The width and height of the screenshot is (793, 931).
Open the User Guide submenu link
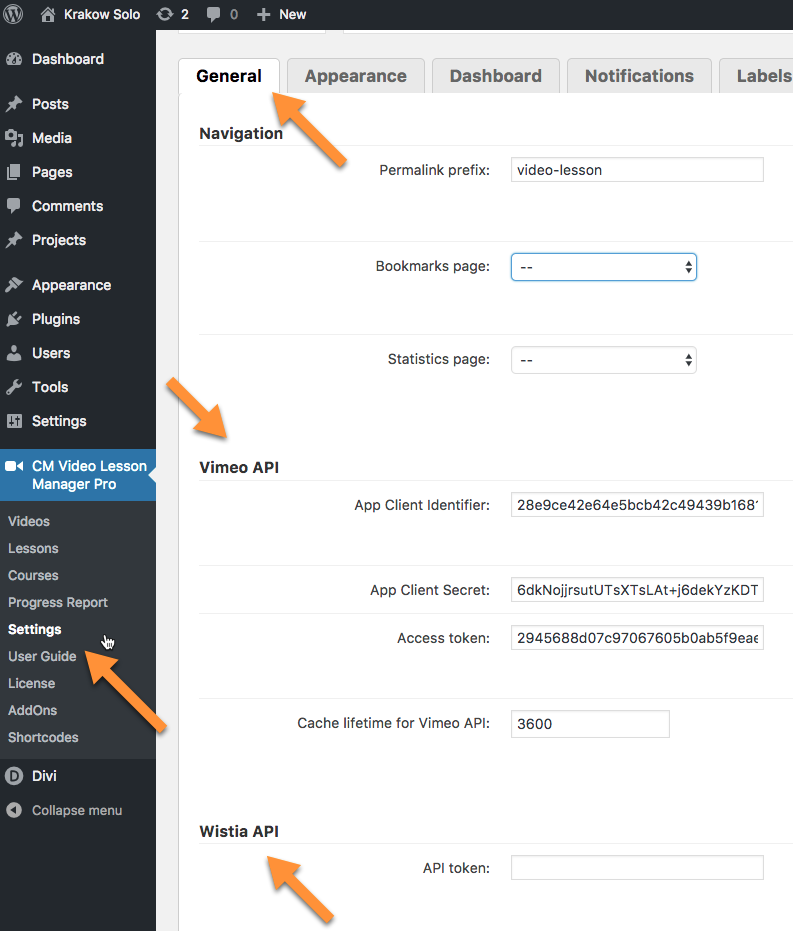[42, 657]
